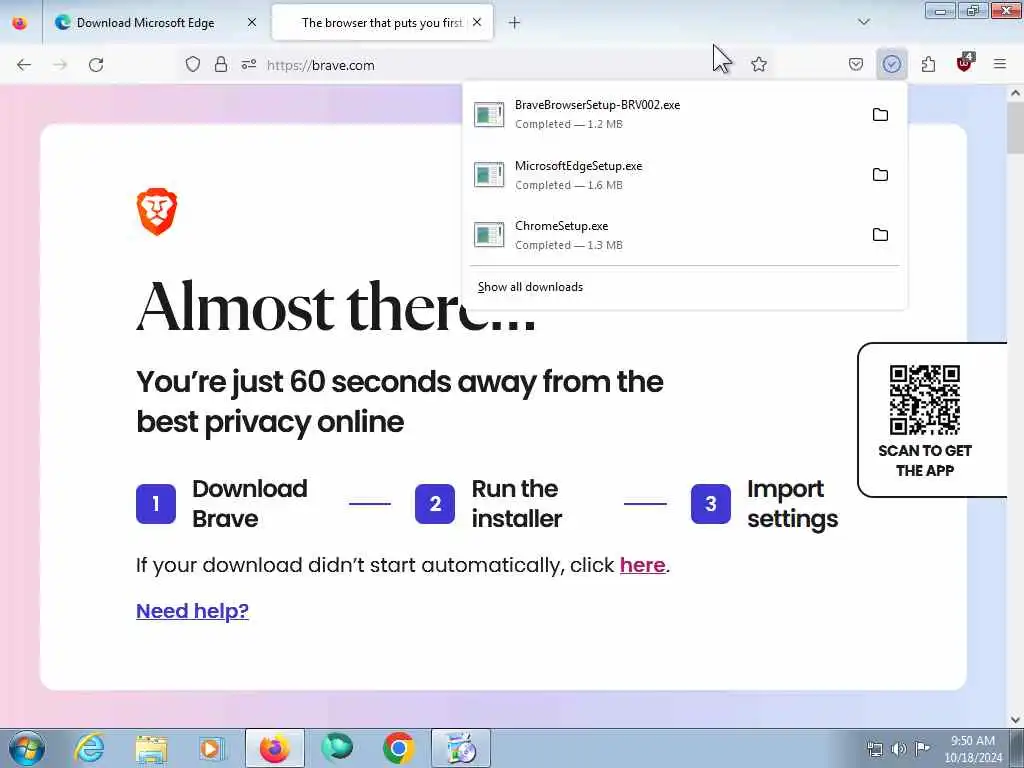Close the Download Microsoft Edge tab

(252, 23)
